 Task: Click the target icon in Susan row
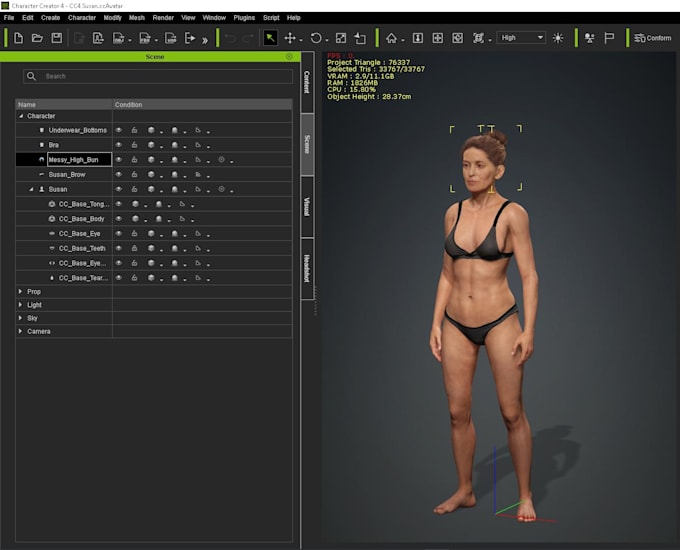click(x=221, y=189)
